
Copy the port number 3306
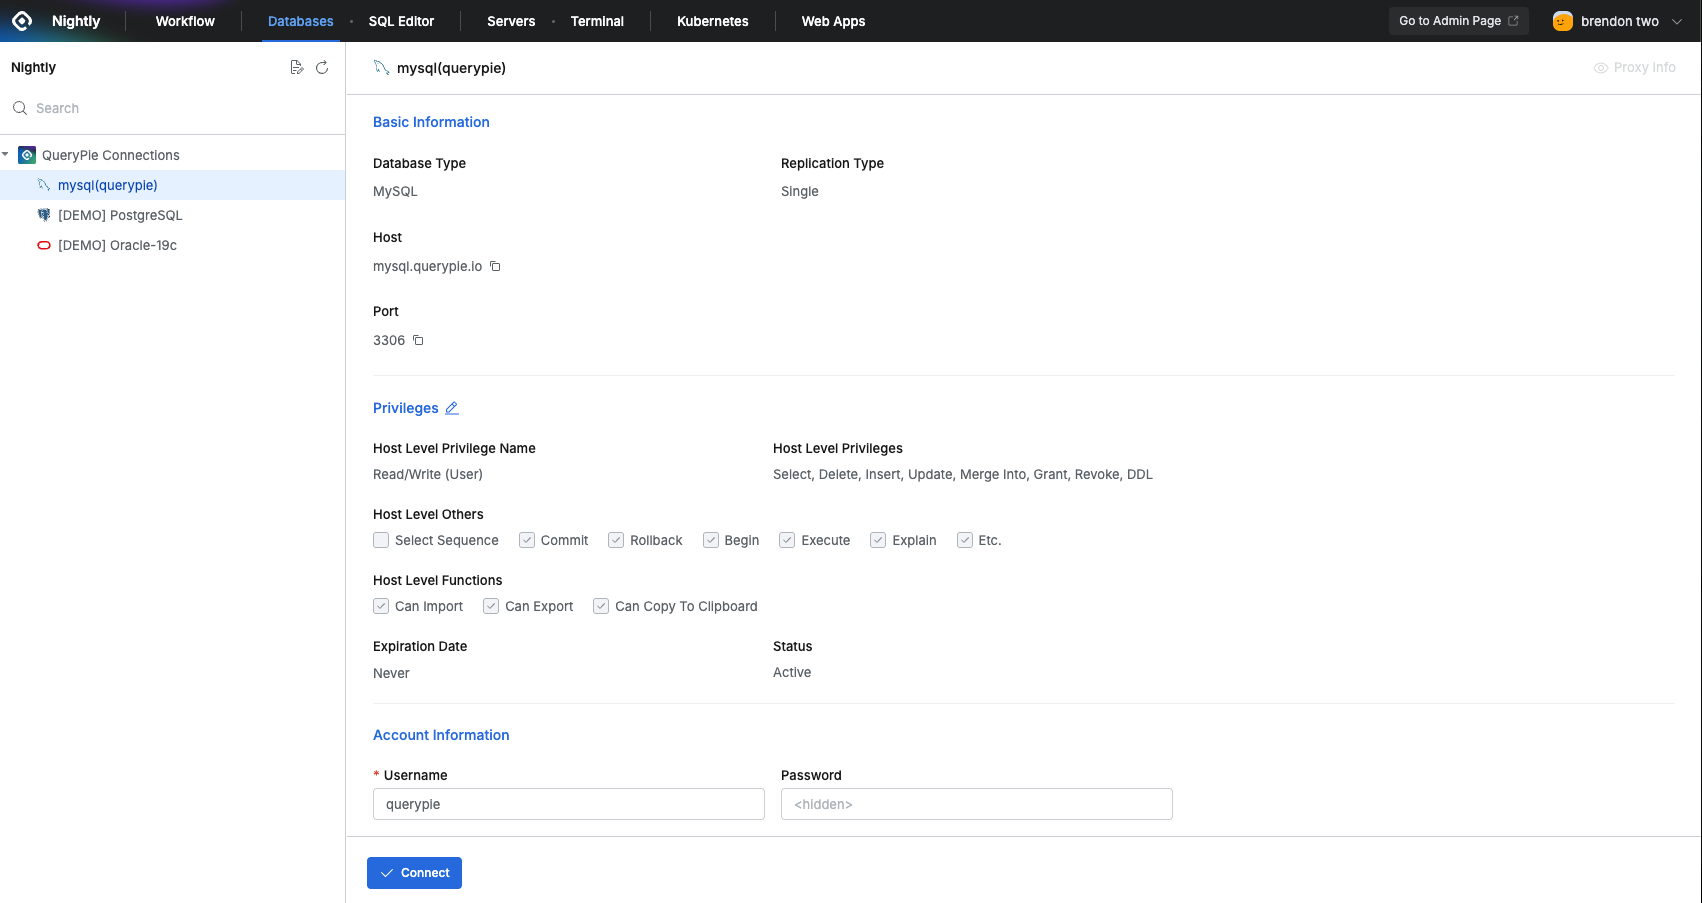pyautogui.click(x=418, y=340)
